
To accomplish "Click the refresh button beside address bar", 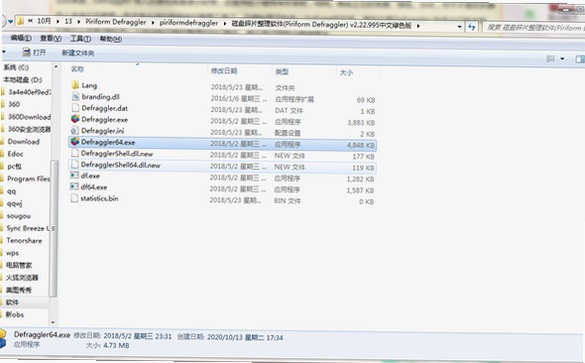I will pyautogui.click(x=472, y=26).
